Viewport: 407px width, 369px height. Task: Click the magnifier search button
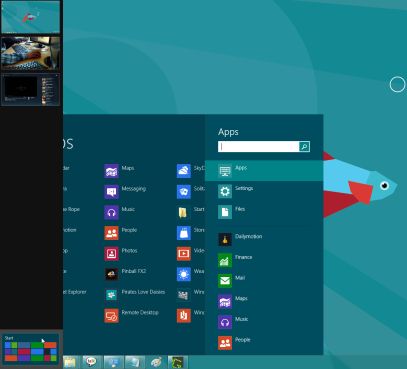[304, 147]
